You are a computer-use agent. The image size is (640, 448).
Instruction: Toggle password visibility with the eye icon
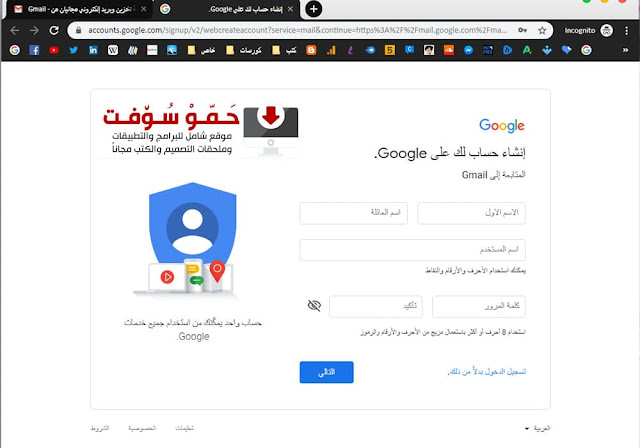[x=314, y=306]
